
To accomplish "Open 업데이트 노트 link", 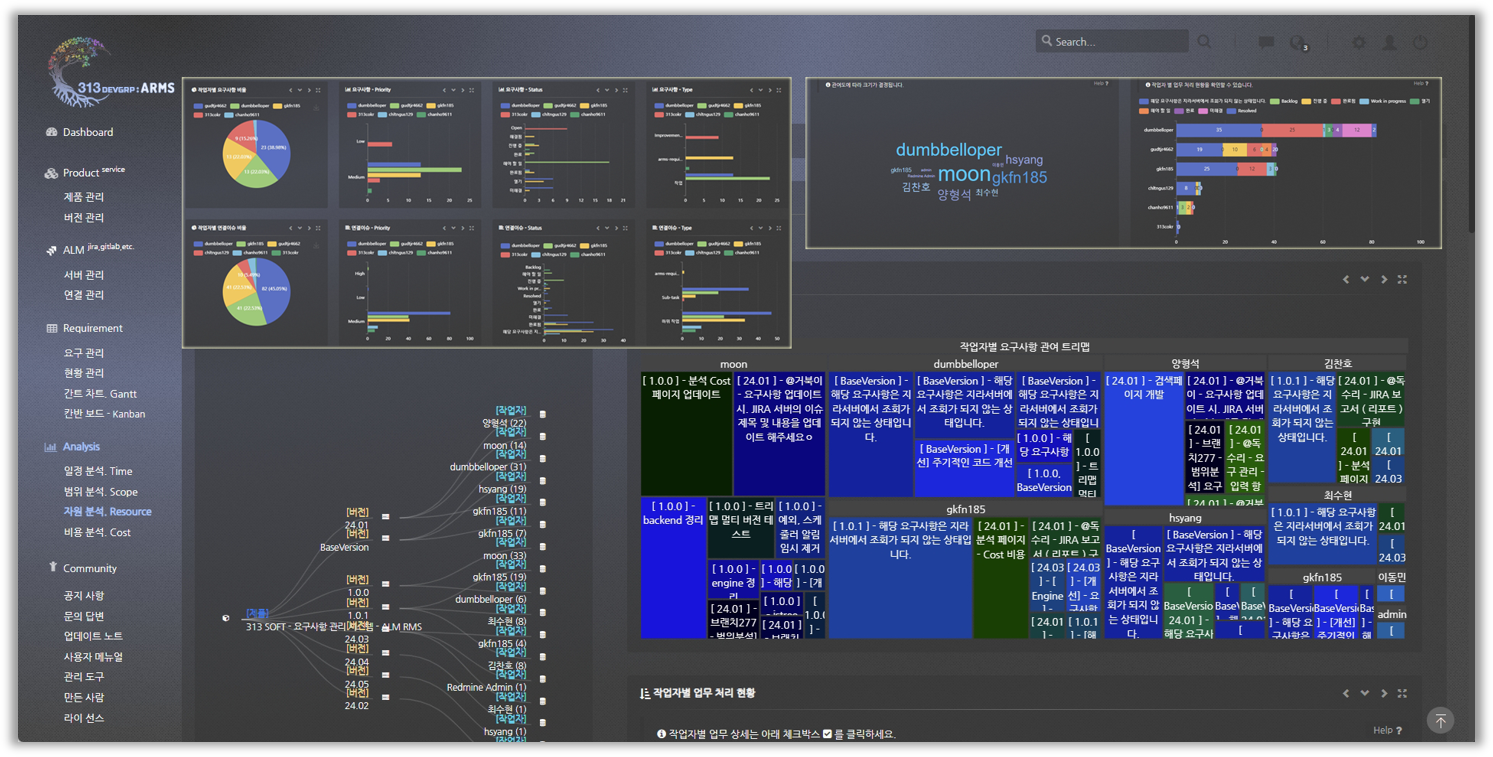I will (93, 637).
